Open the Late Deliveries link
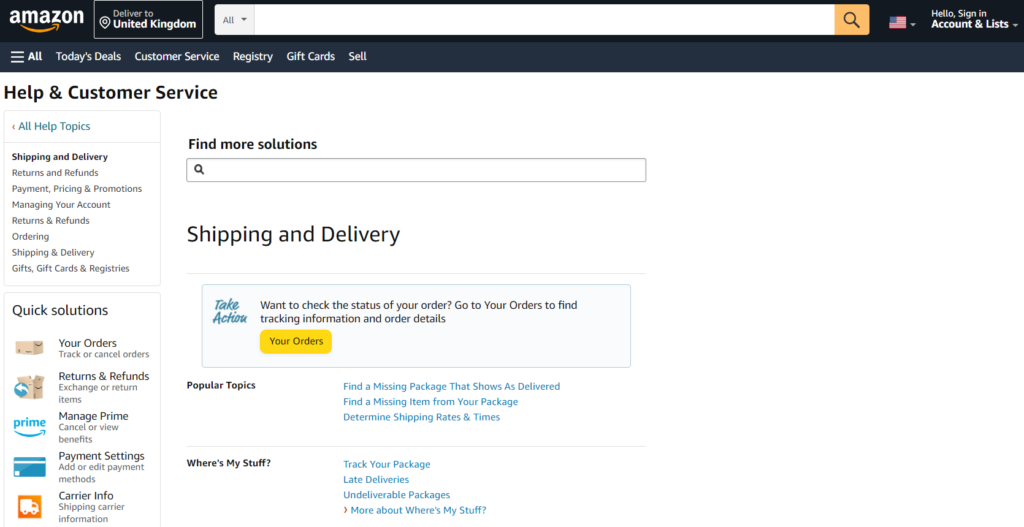Viewport: 1024px width, 527px height. click(376, 479)
